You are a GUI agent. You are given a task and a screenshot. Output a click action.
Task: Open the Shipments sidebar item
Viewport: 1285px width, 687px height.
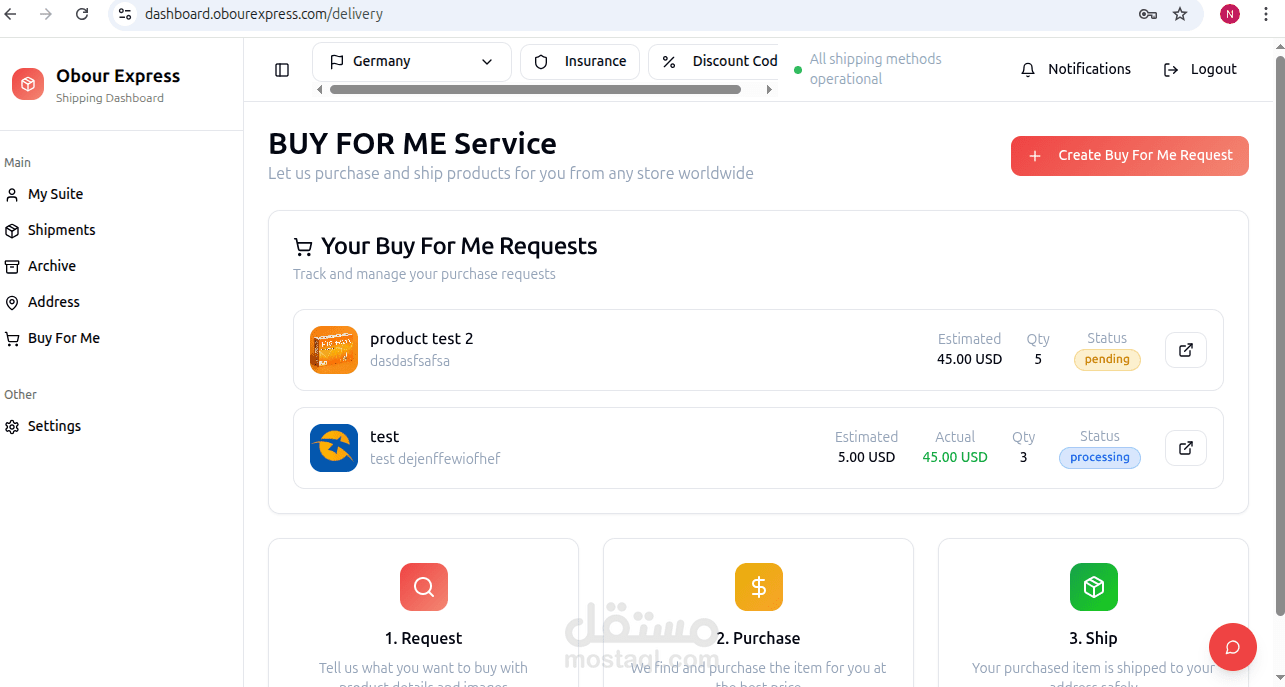[x=60, y=230]
